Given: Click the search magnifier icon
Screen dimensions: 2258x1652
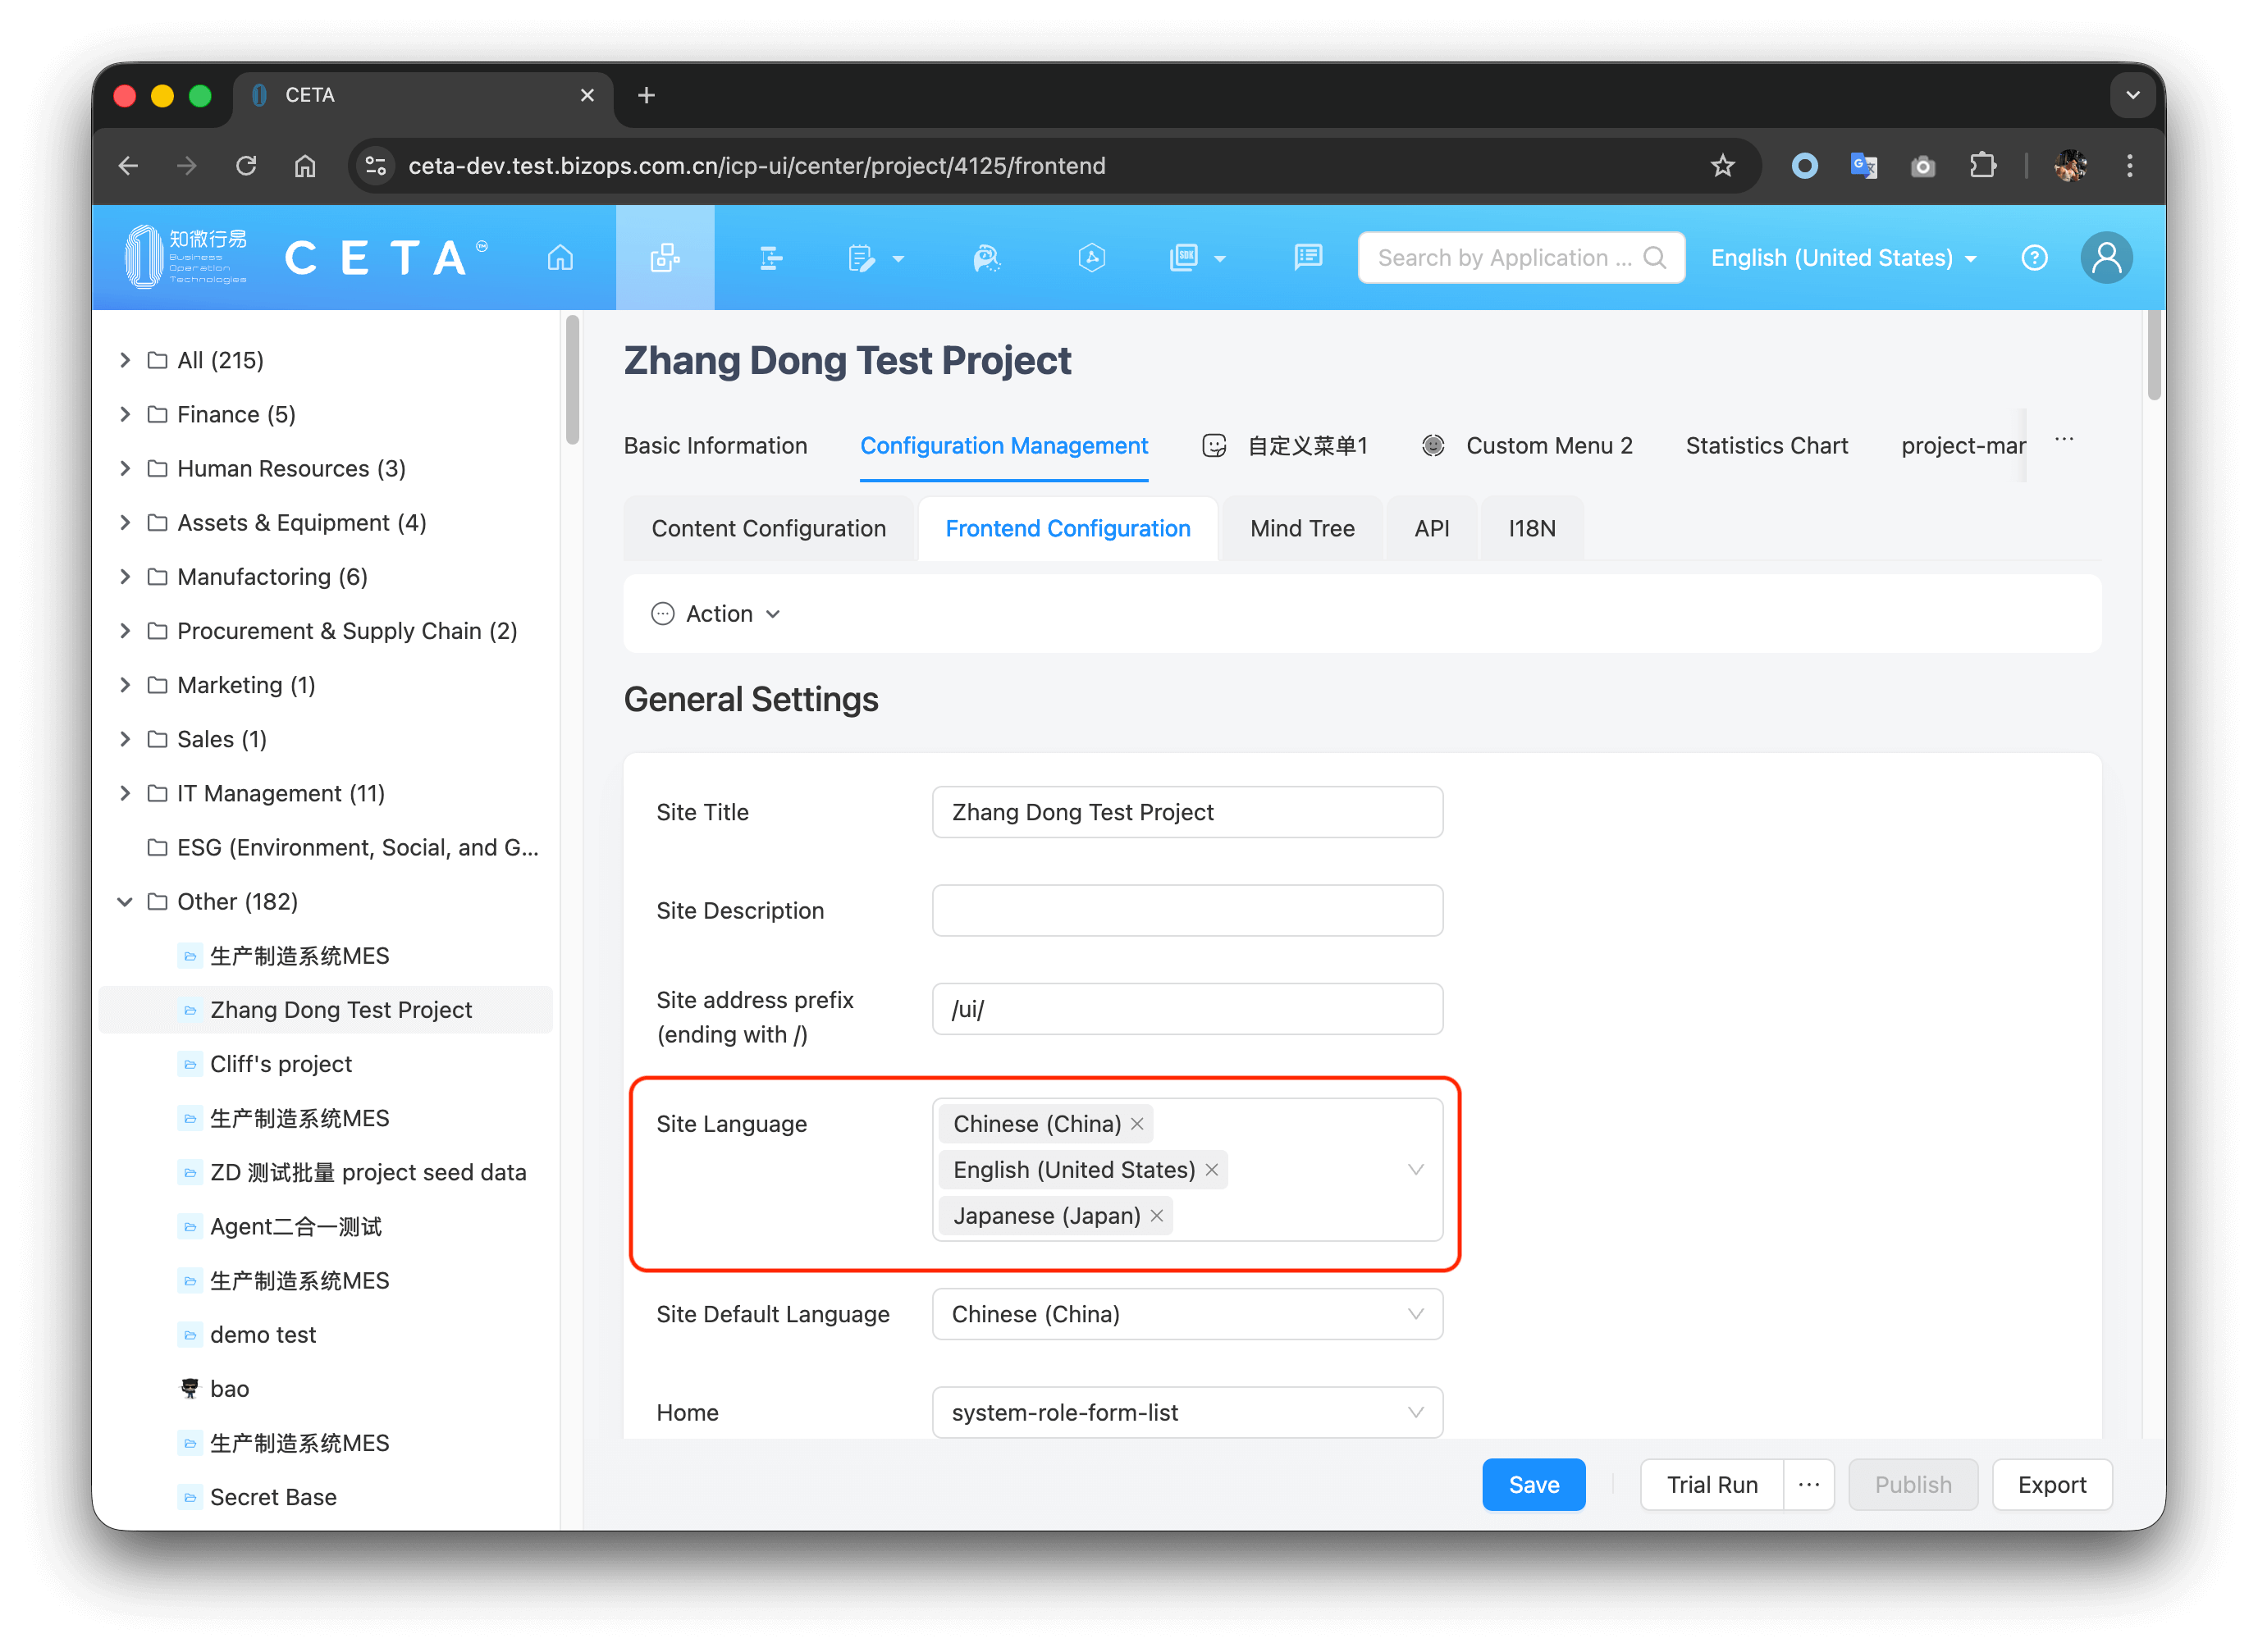Looking at the screenshot, I should (1655, 258).
